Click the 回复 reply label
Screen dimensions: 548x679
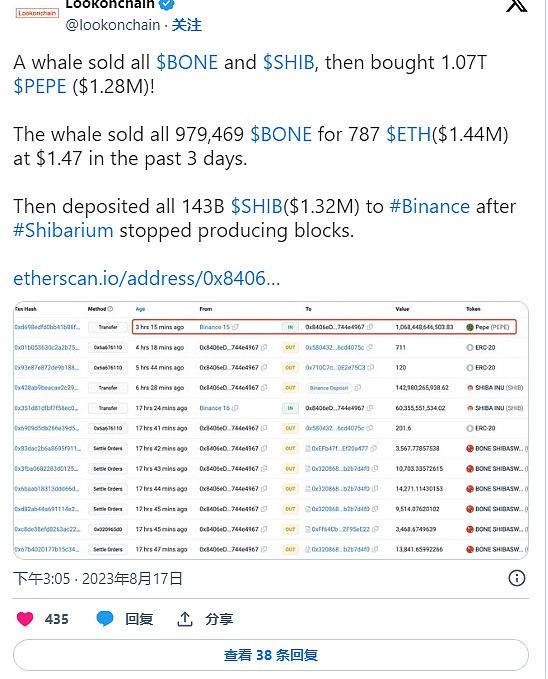tap(139, 619)
